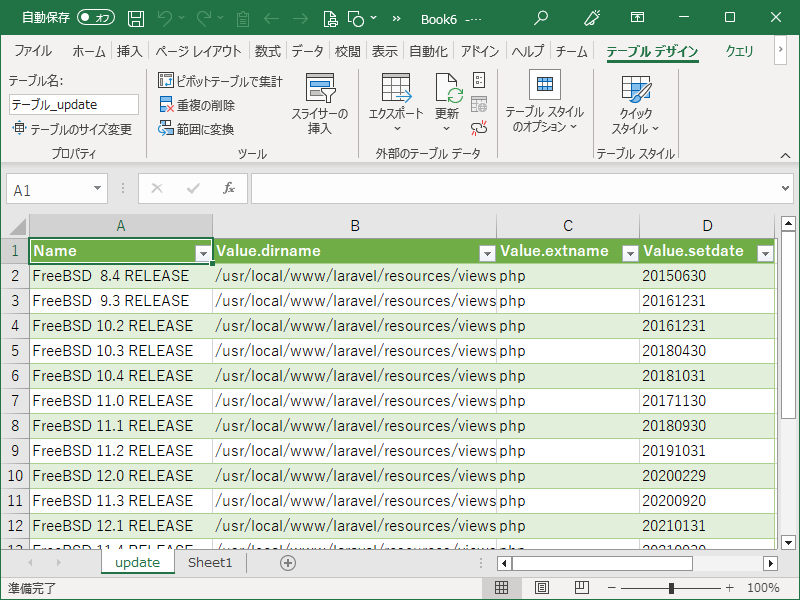Switch to Page Layout view icon
This screenshot has height=600, width=800.
[542, 588]
